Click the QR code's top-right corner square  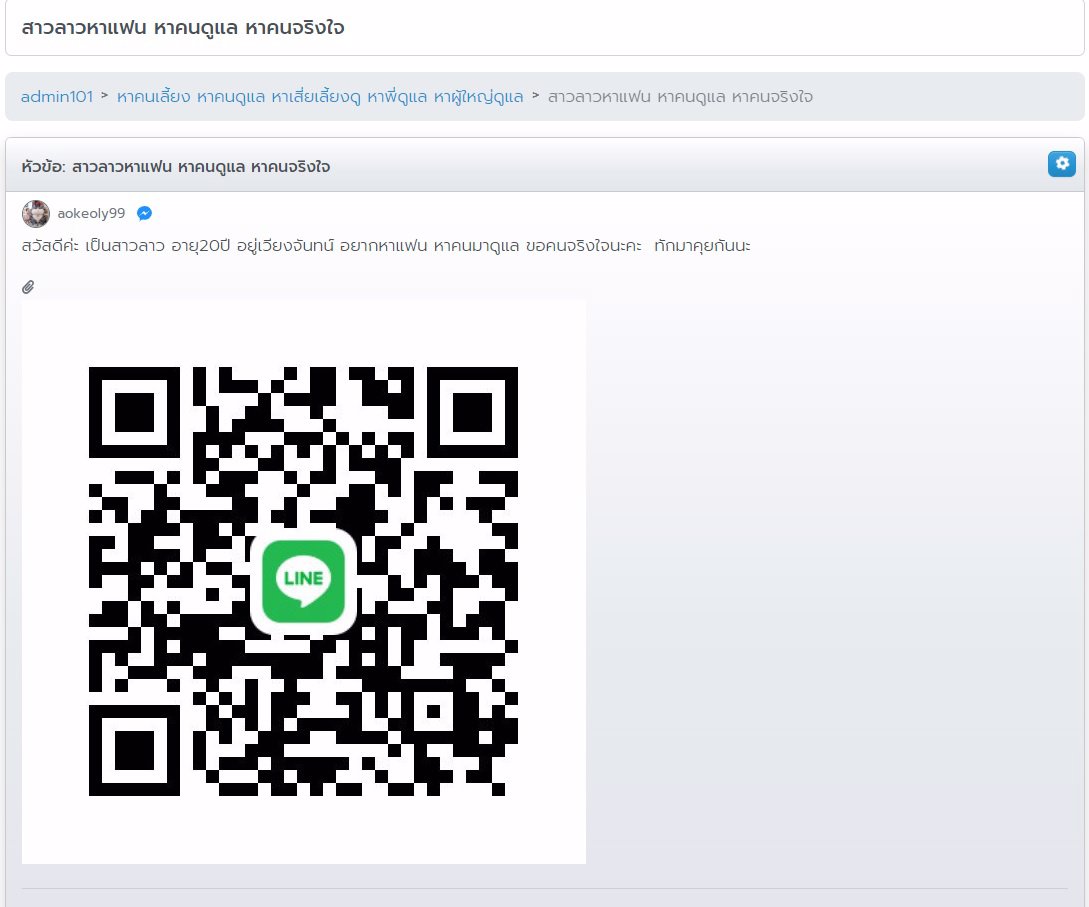[x=473, y=412]
